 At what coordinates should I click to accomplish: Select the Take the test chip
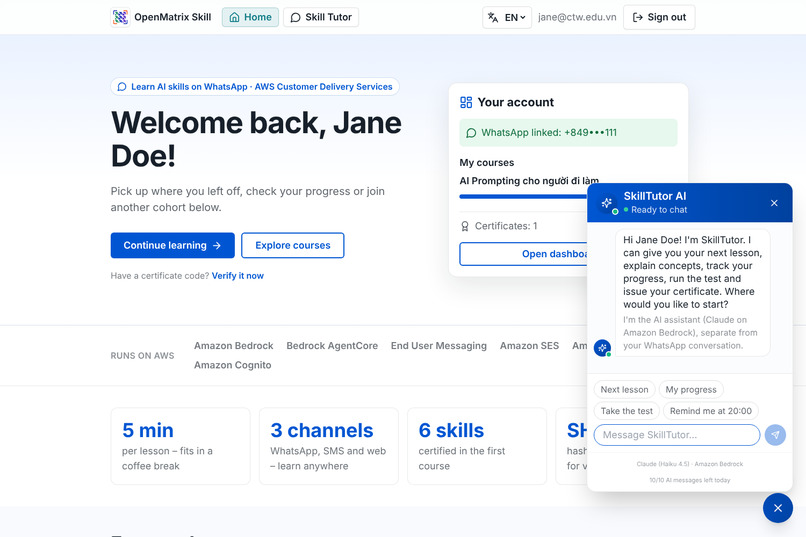point(626,411)
